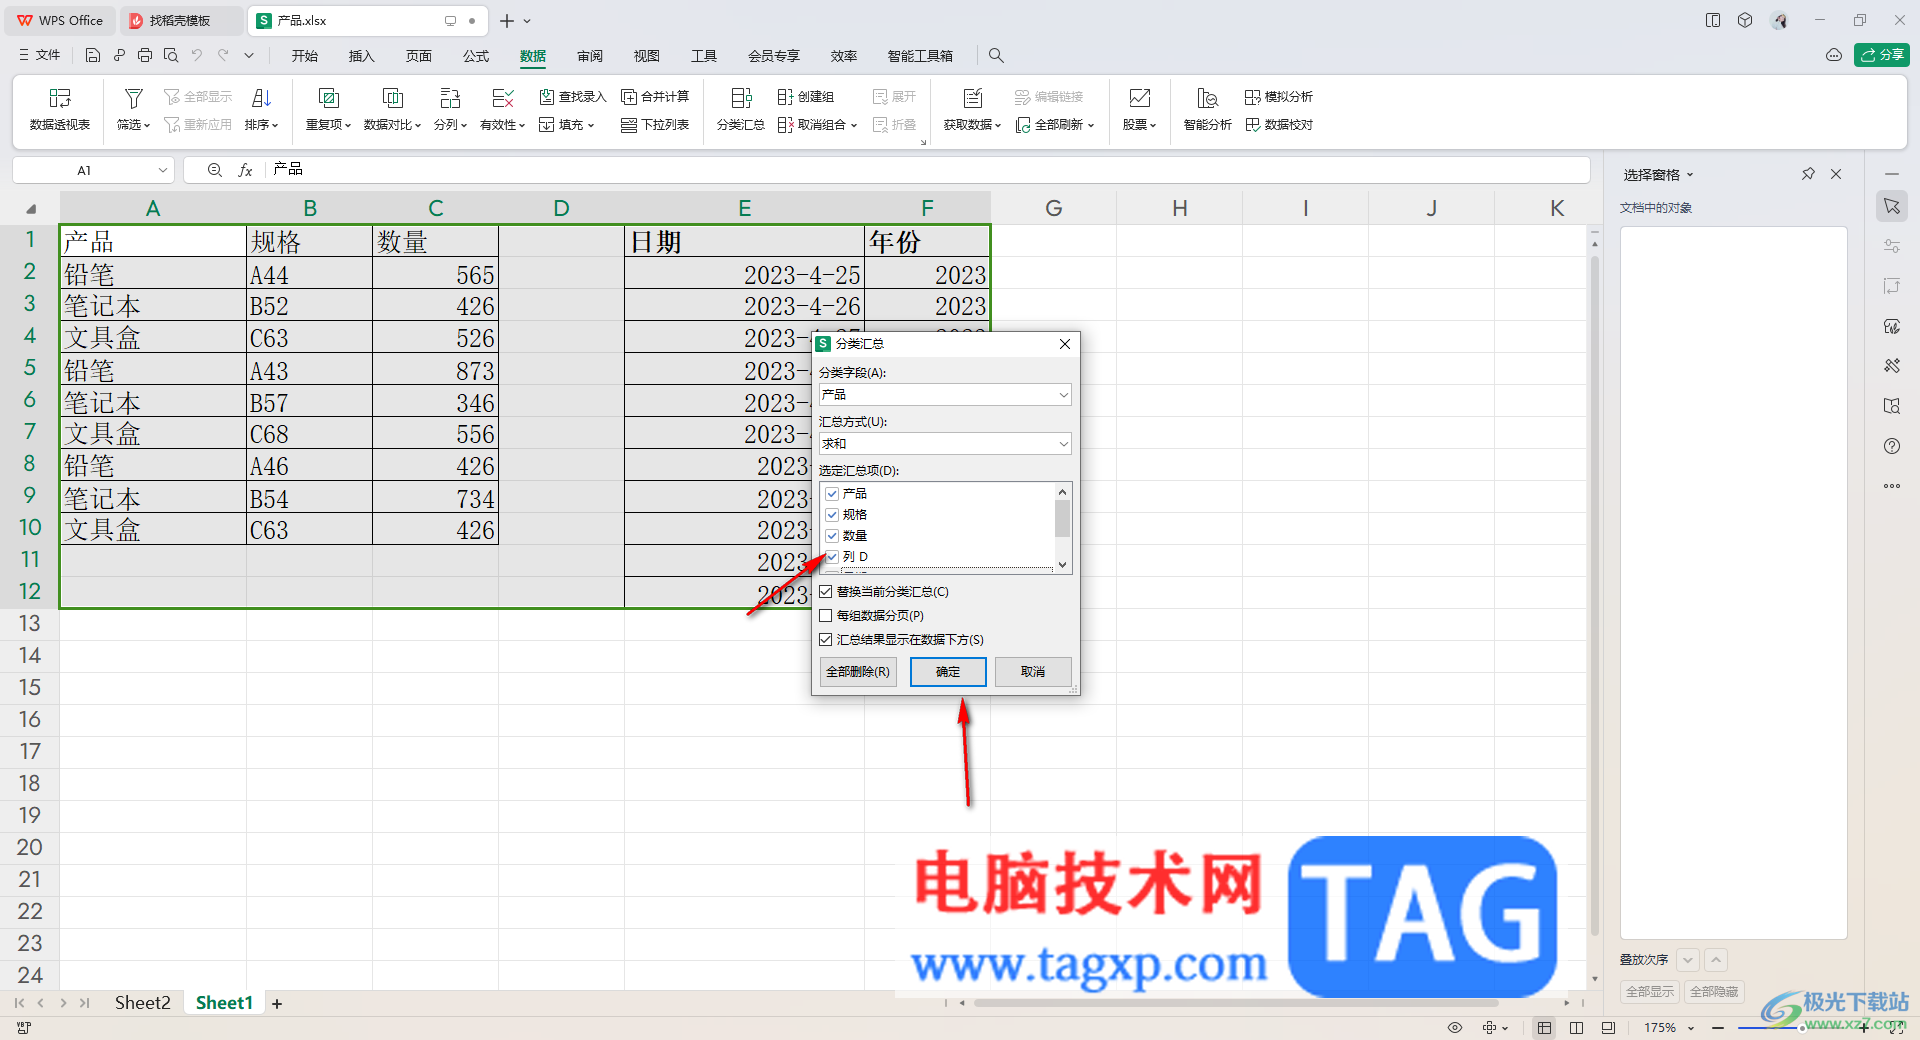
Task: Click the 下拉列表 dropdown list tool
Action: pos(655,125)
